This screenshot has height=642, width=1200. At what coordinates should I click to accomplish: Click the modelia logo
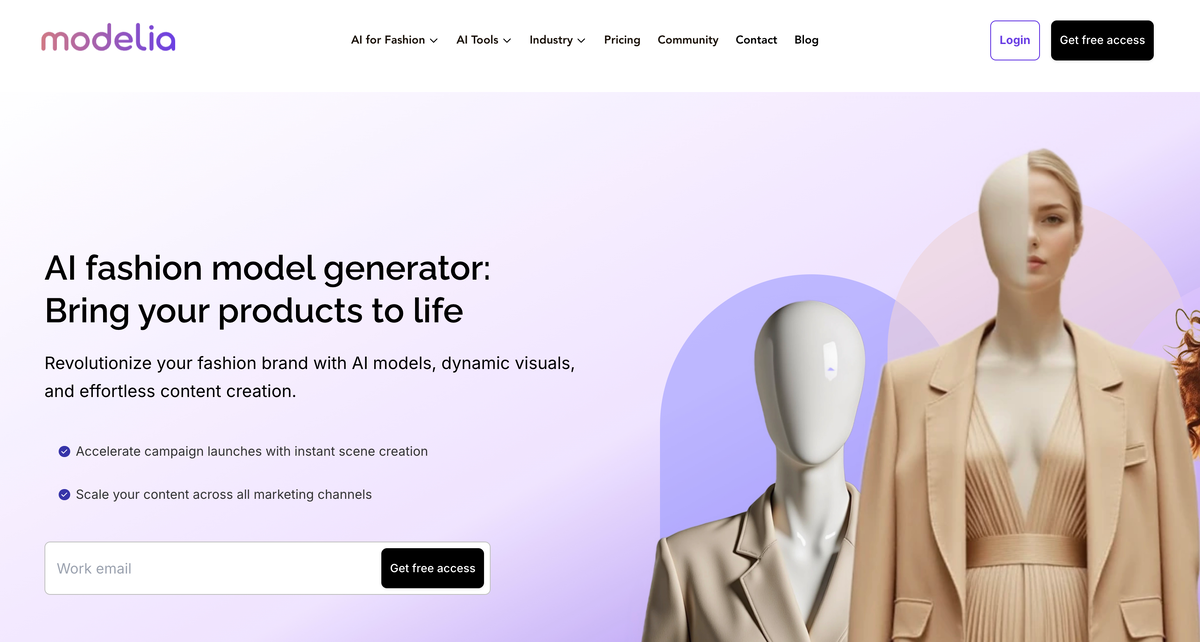(108, 40)
